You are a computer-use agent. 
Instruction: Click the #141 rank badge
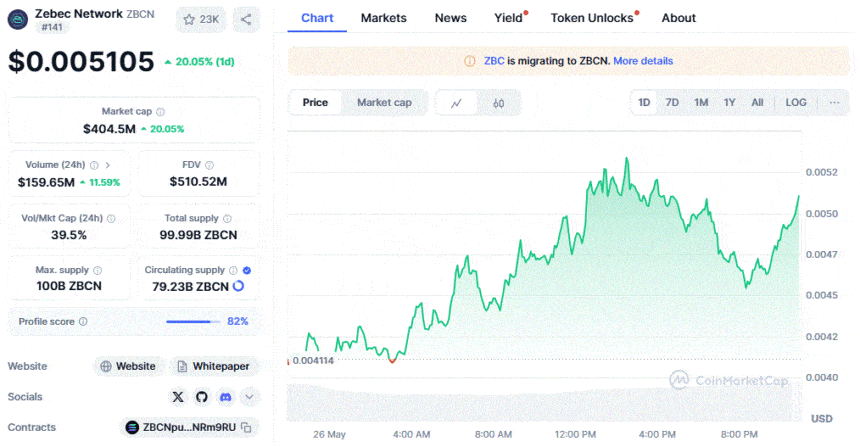pos(52,27)
